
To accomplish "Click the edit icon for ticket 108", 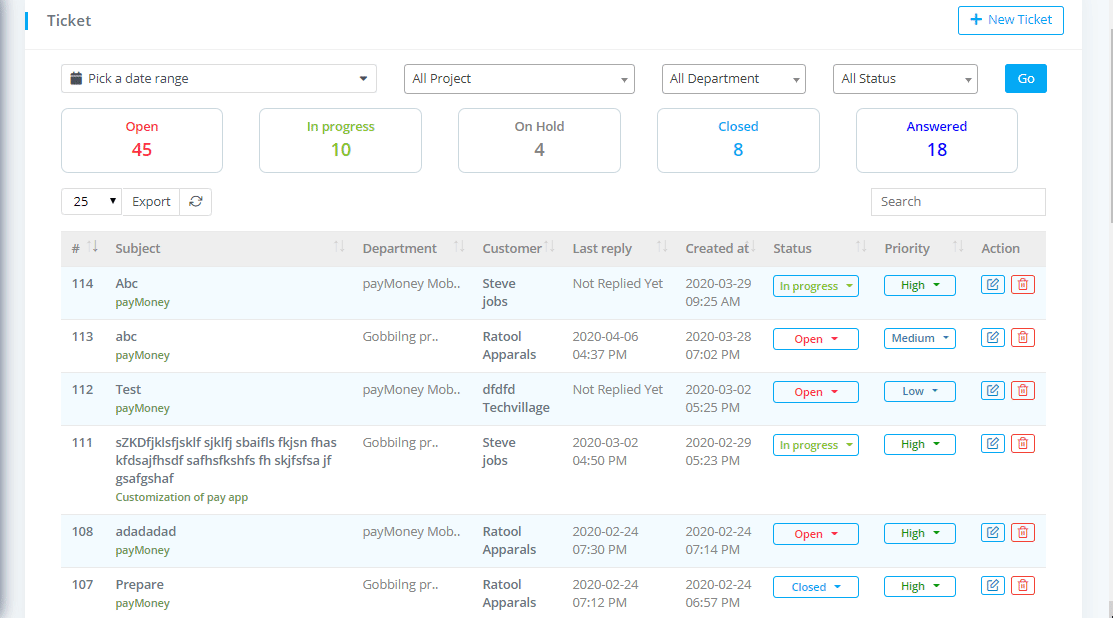I will pos(992,533).
